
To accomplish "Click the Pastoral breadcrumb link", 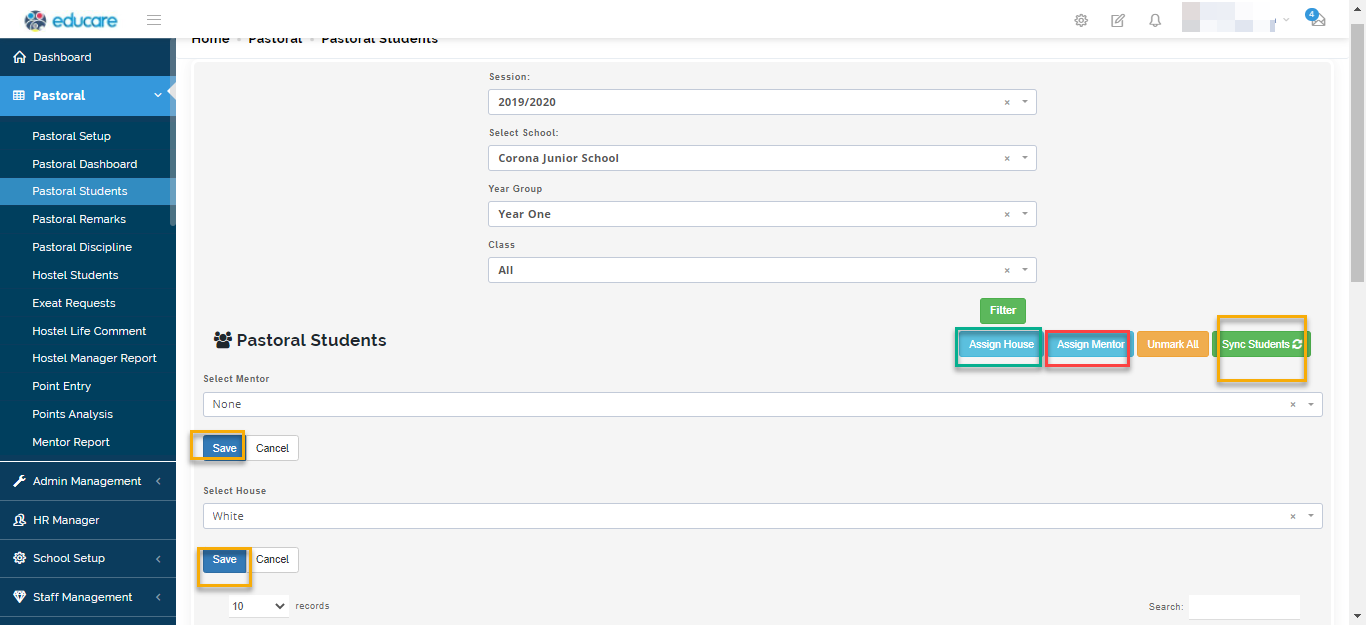I will pos(275,39).
